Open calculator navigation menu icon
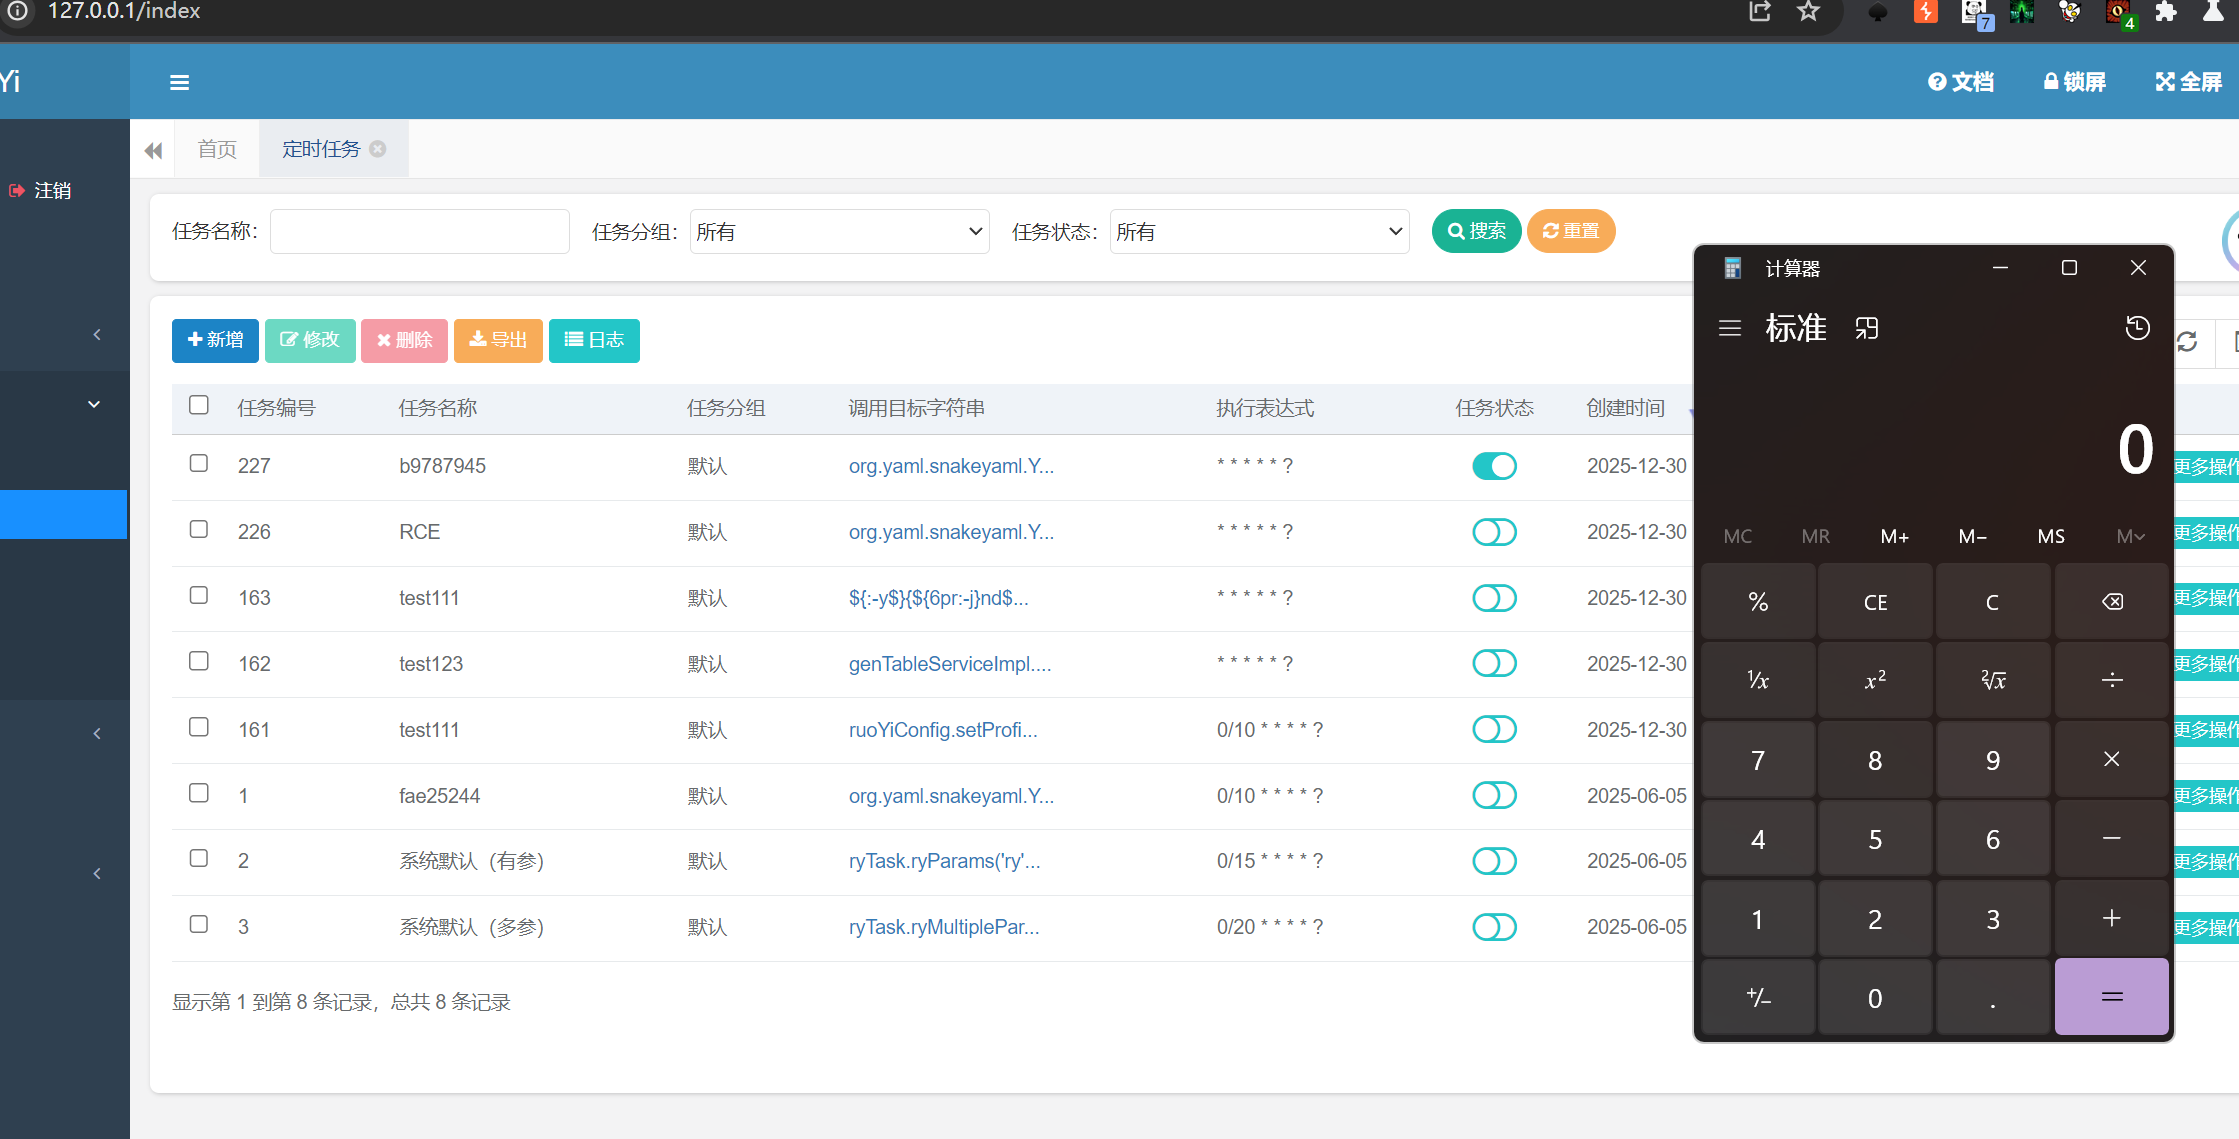This screenshot has width=2239, height=1139. point(1729,328)
